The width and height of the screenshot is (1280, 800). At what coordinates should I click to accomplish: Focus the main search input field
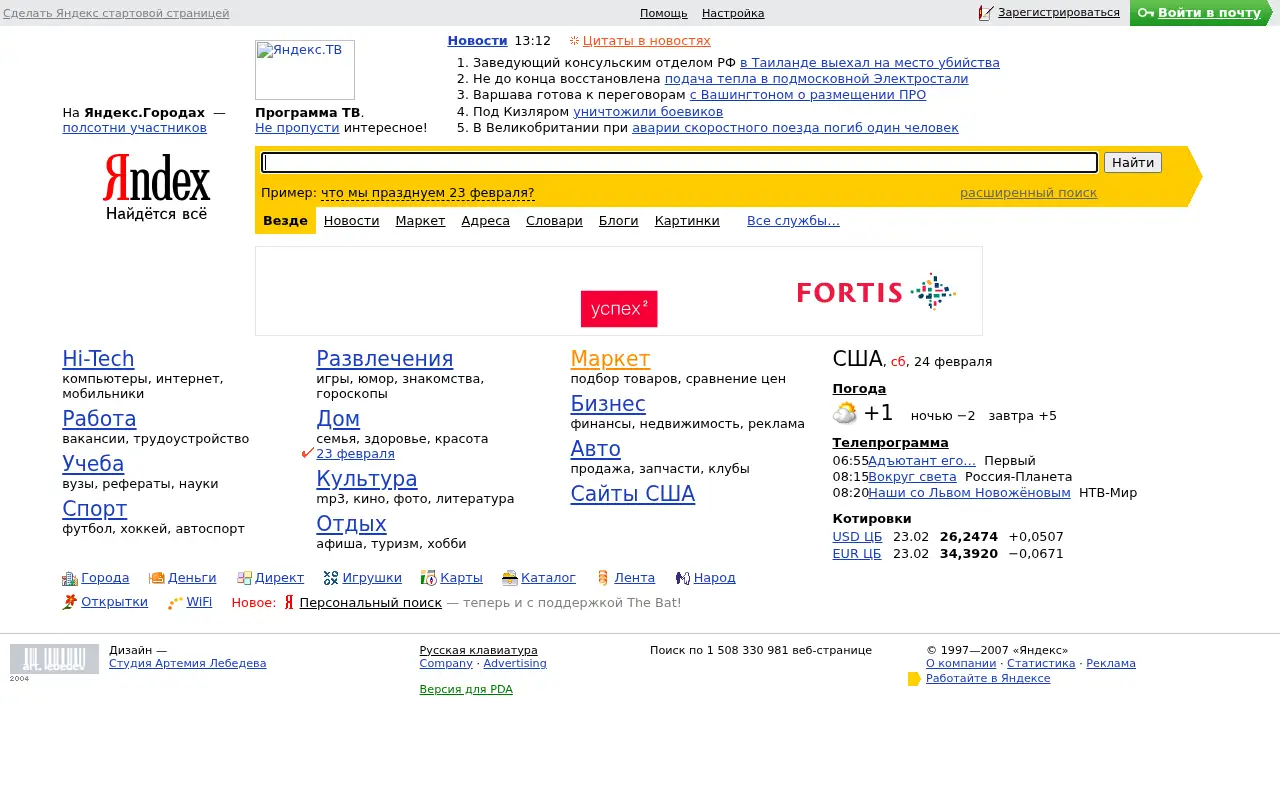680,162
